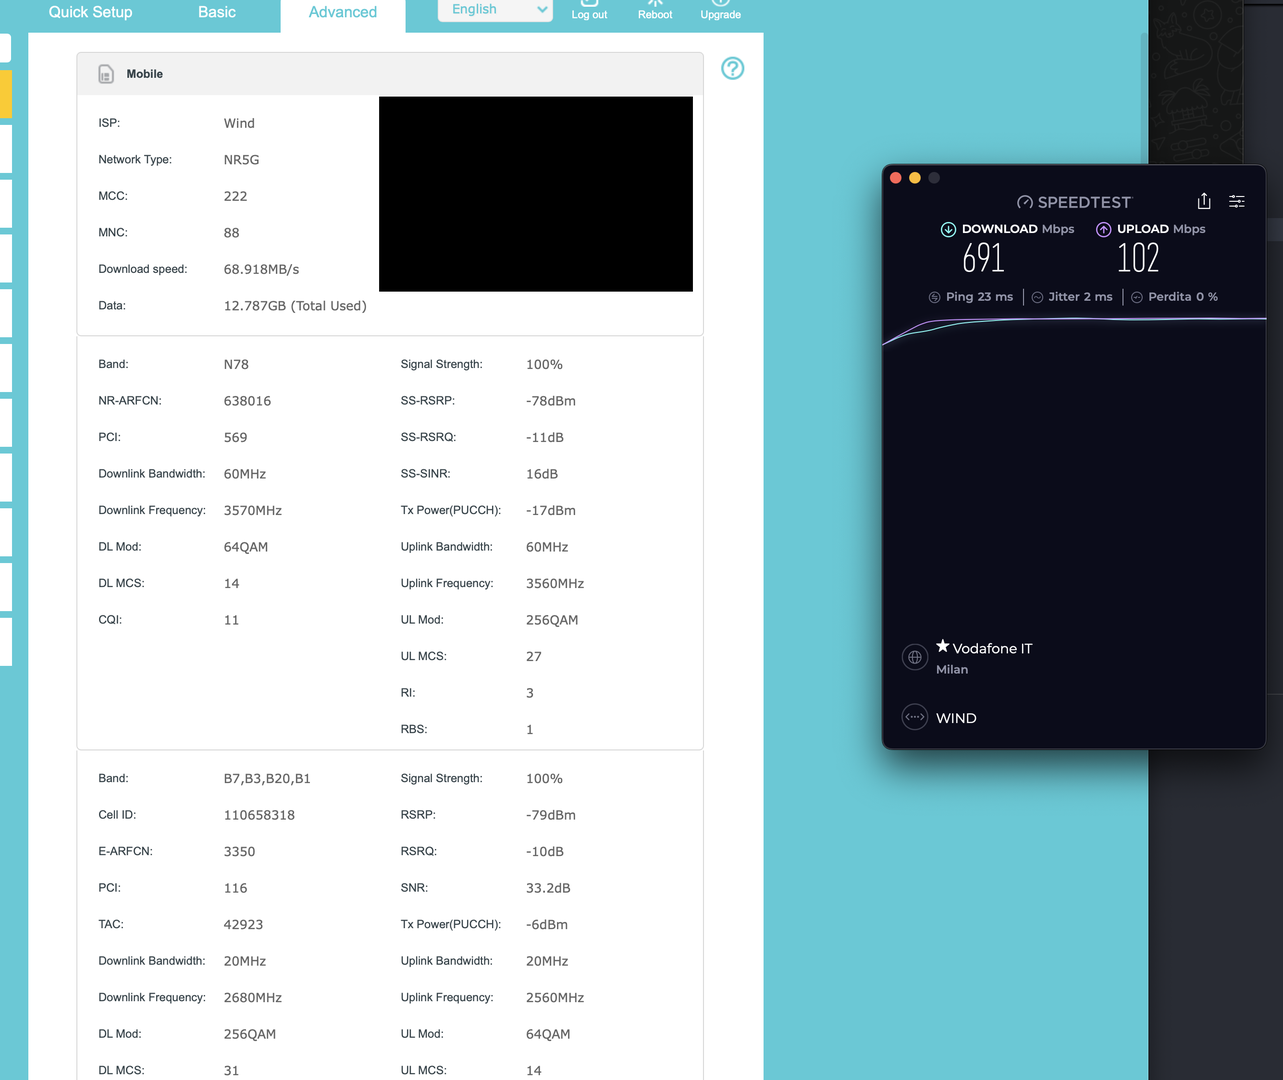
Task: Select the highlighted yellow sidebar item
Action: tap(6, 94)
